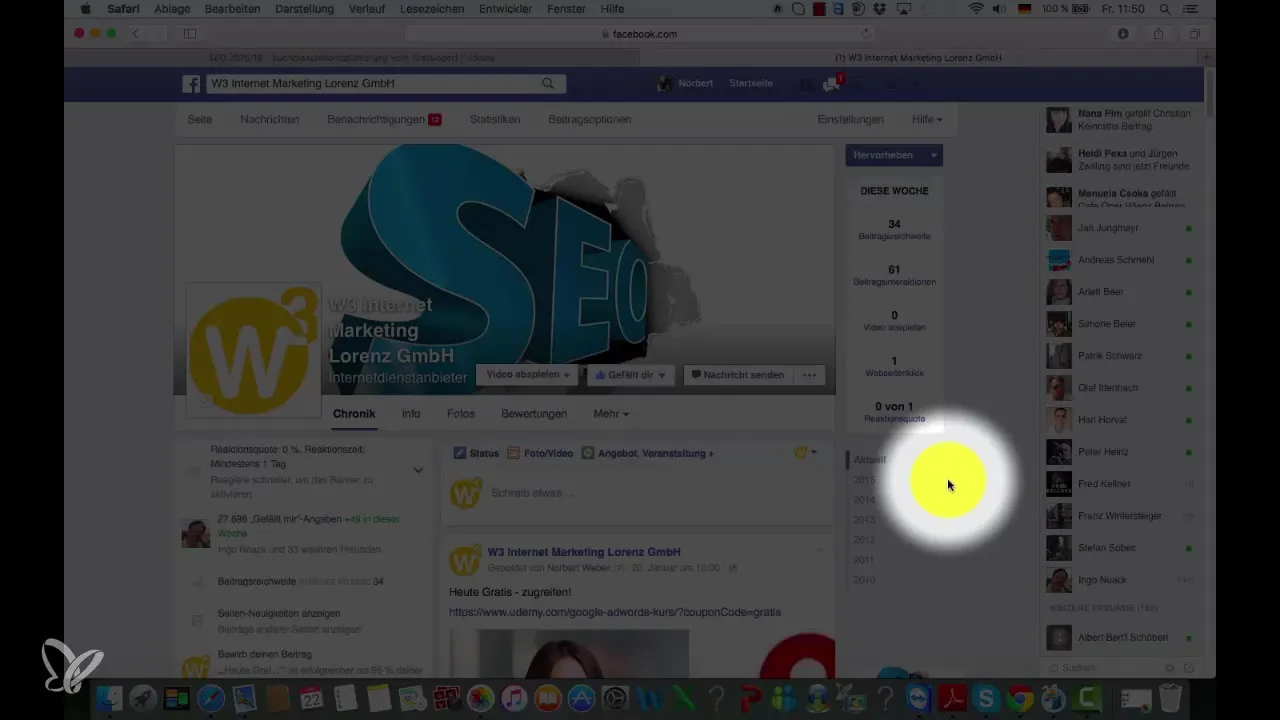The height and width of the screenshot is (720, 1280).
Task: Select year 2011 in the timeline navigator
Action: point(864,559)
